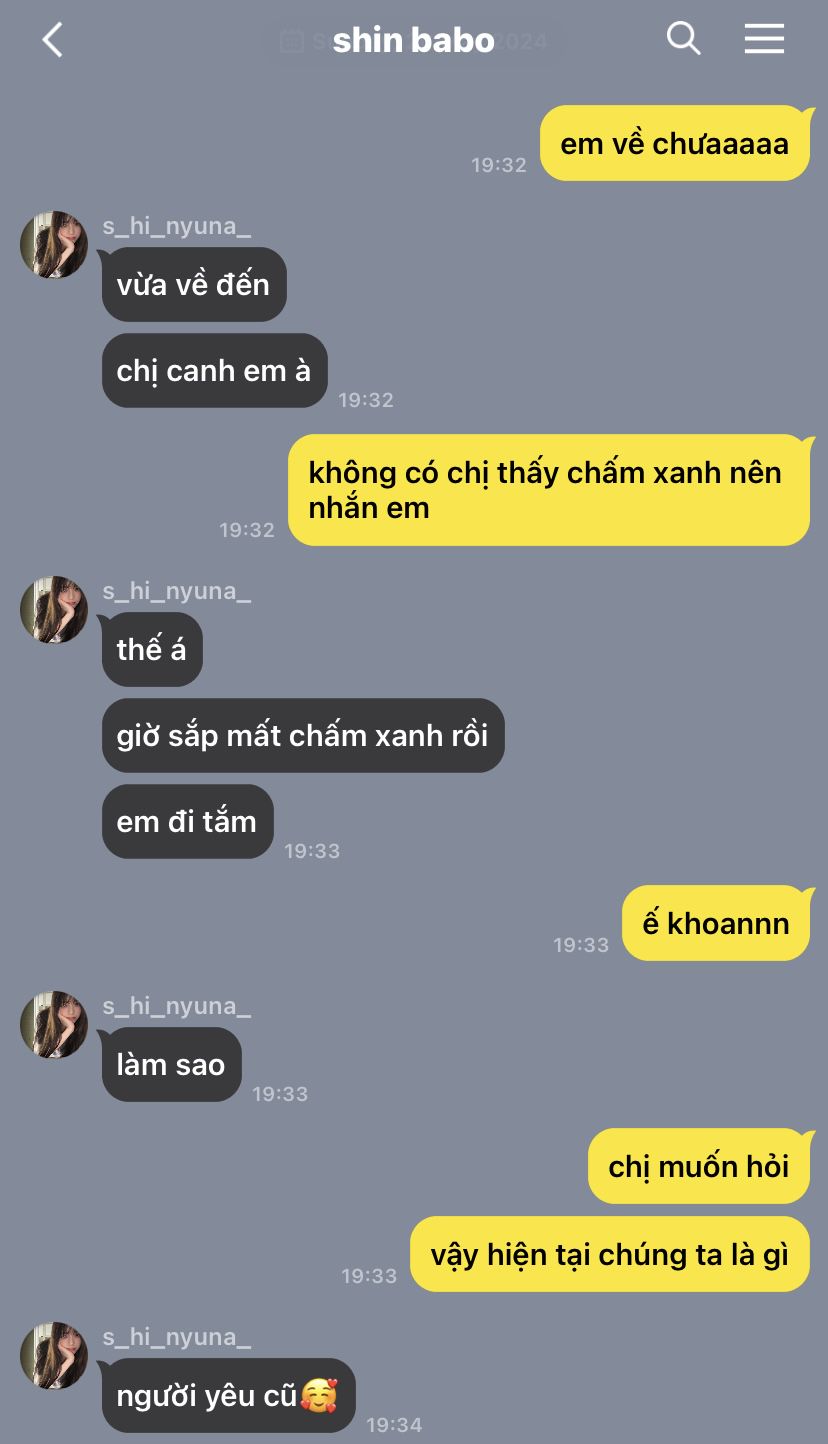Tap the faded calendar icon in header
This screenshot has height=1444, width=828.
coord(292,41)
